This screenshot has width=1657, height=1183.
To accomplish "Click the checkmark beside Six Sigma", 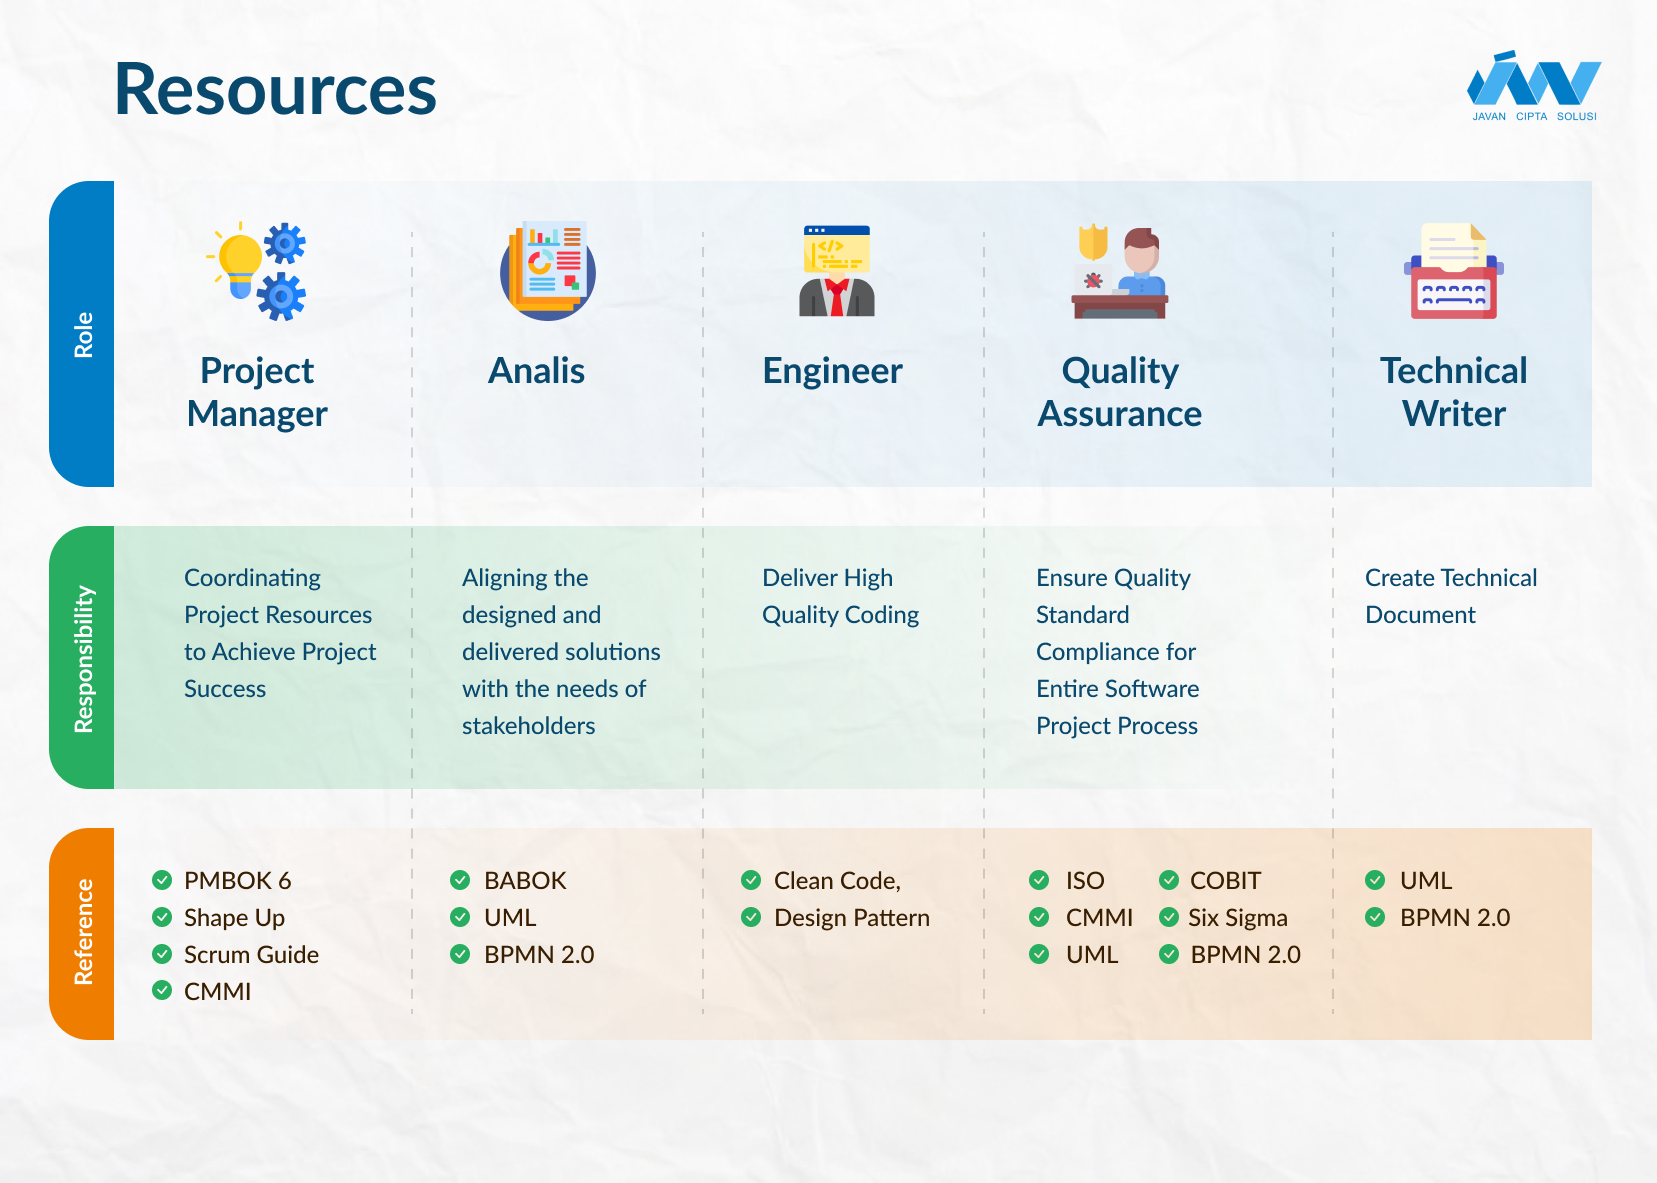I will coord(1168,917).
